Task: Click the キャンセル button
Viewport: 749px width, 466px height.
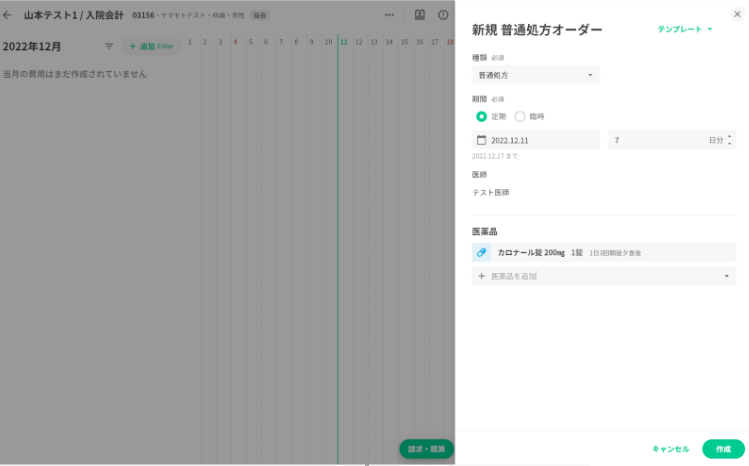Action: [x=671, y=449]
